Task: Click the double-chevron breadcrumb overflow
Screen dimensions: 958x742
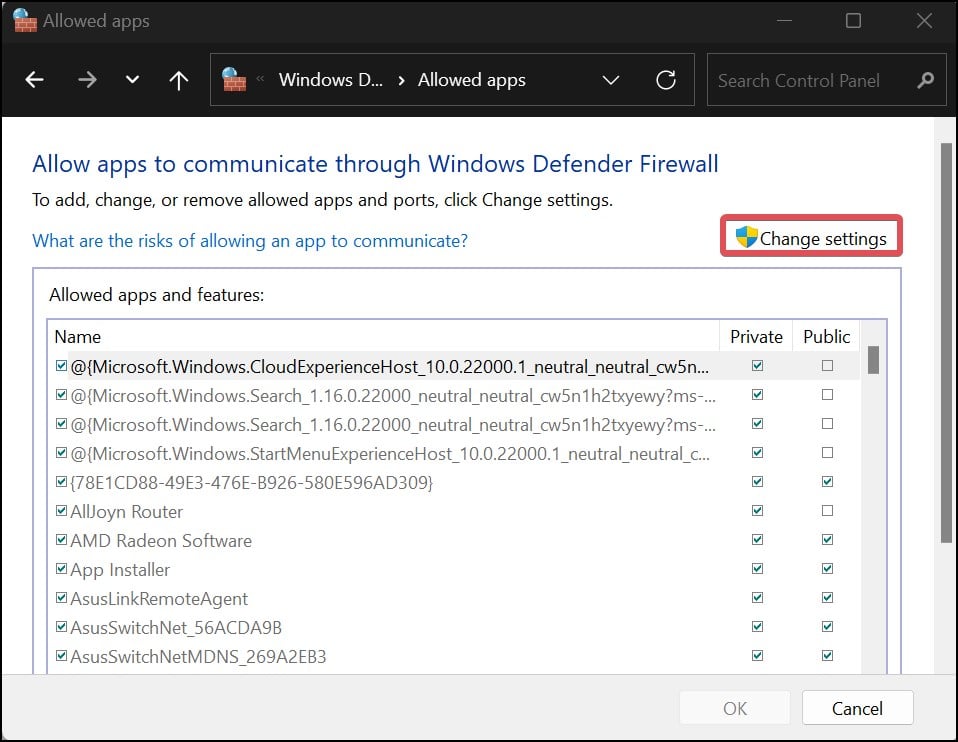Action: click(260, 78)
